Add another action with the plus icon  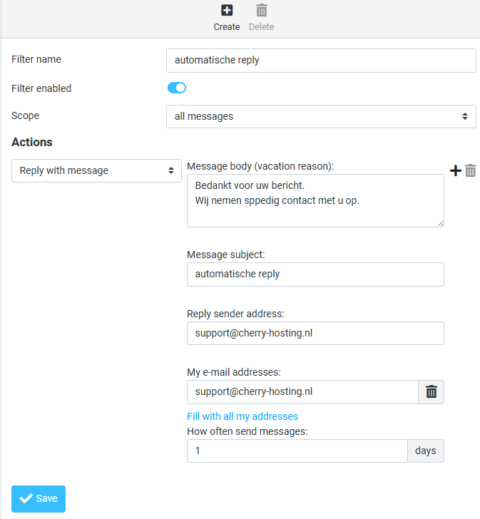(x=455, y=171)
